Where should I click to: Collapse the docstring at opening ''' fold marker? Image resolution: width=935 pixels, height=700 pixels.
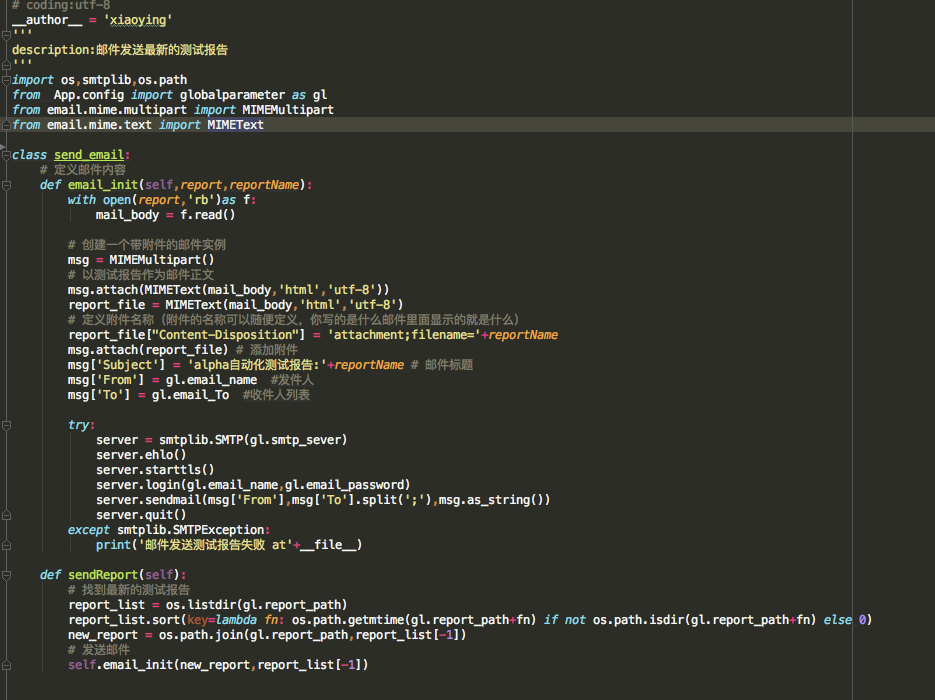coord(6,35)
